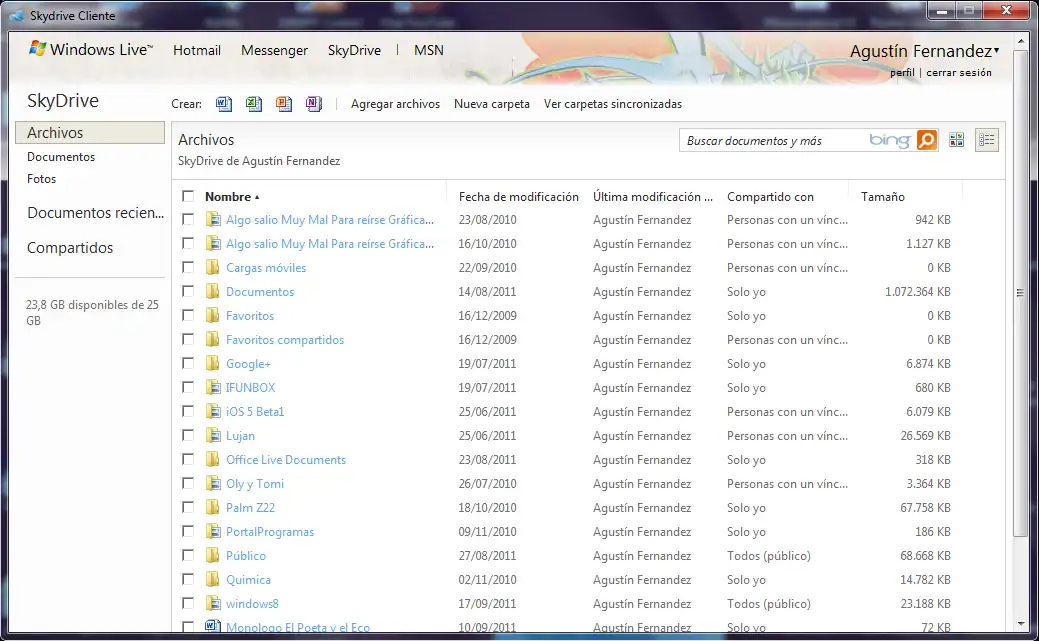This screenshot has width=1039, height=641.
Task: Click the PortalProgramas folder icon
Action: (213, 531)
